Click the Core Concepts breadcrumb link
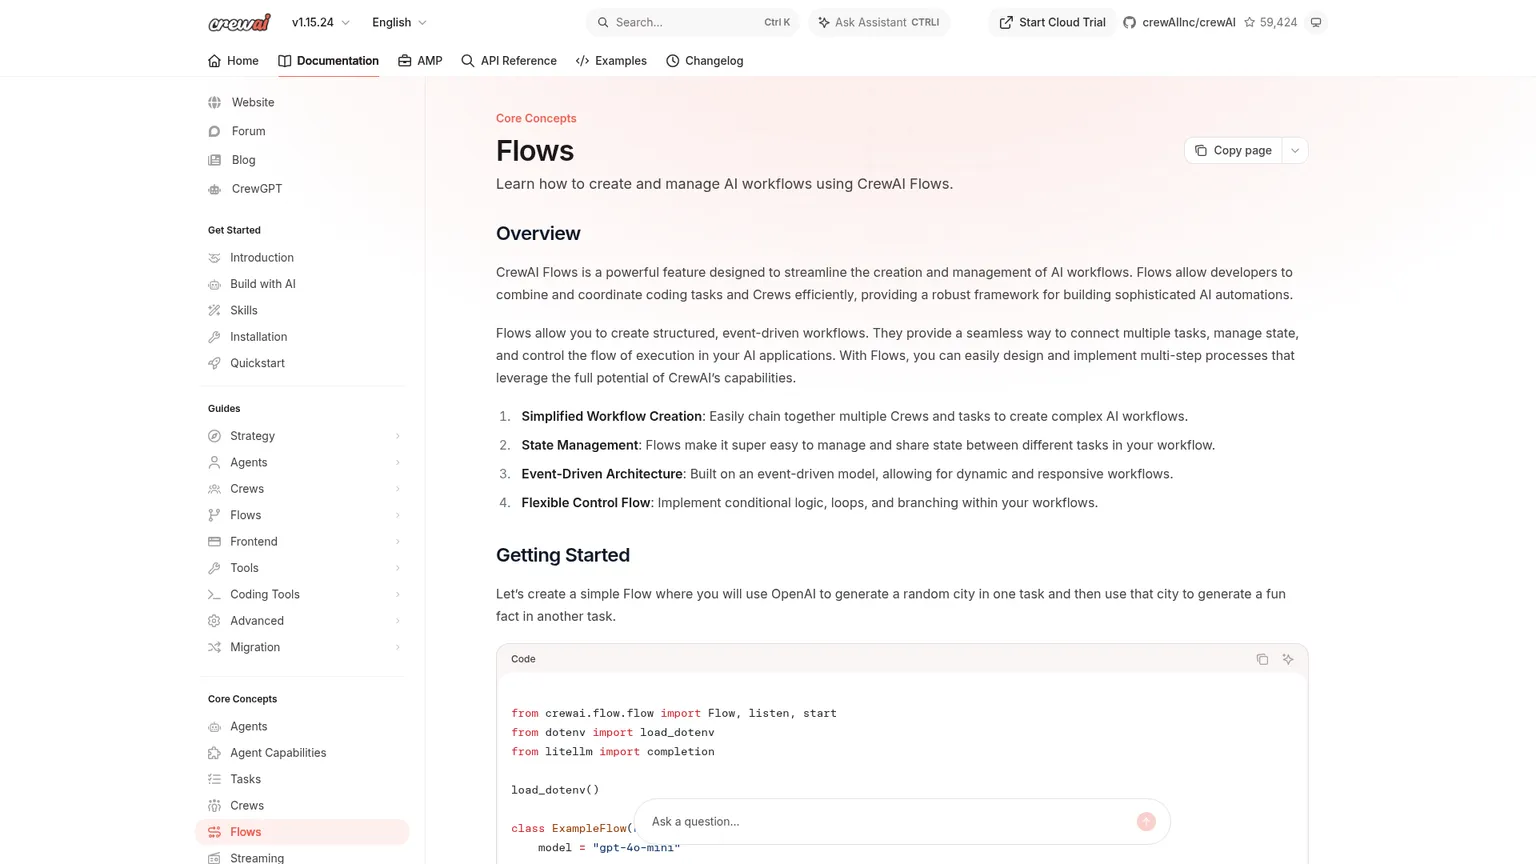This screenshot has height=864, width=1536. tap(536, 118)
